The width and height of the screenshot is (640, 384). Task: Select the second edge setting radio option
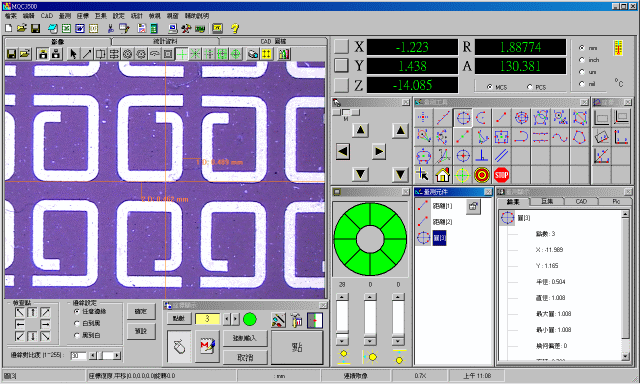coord(77,323)
